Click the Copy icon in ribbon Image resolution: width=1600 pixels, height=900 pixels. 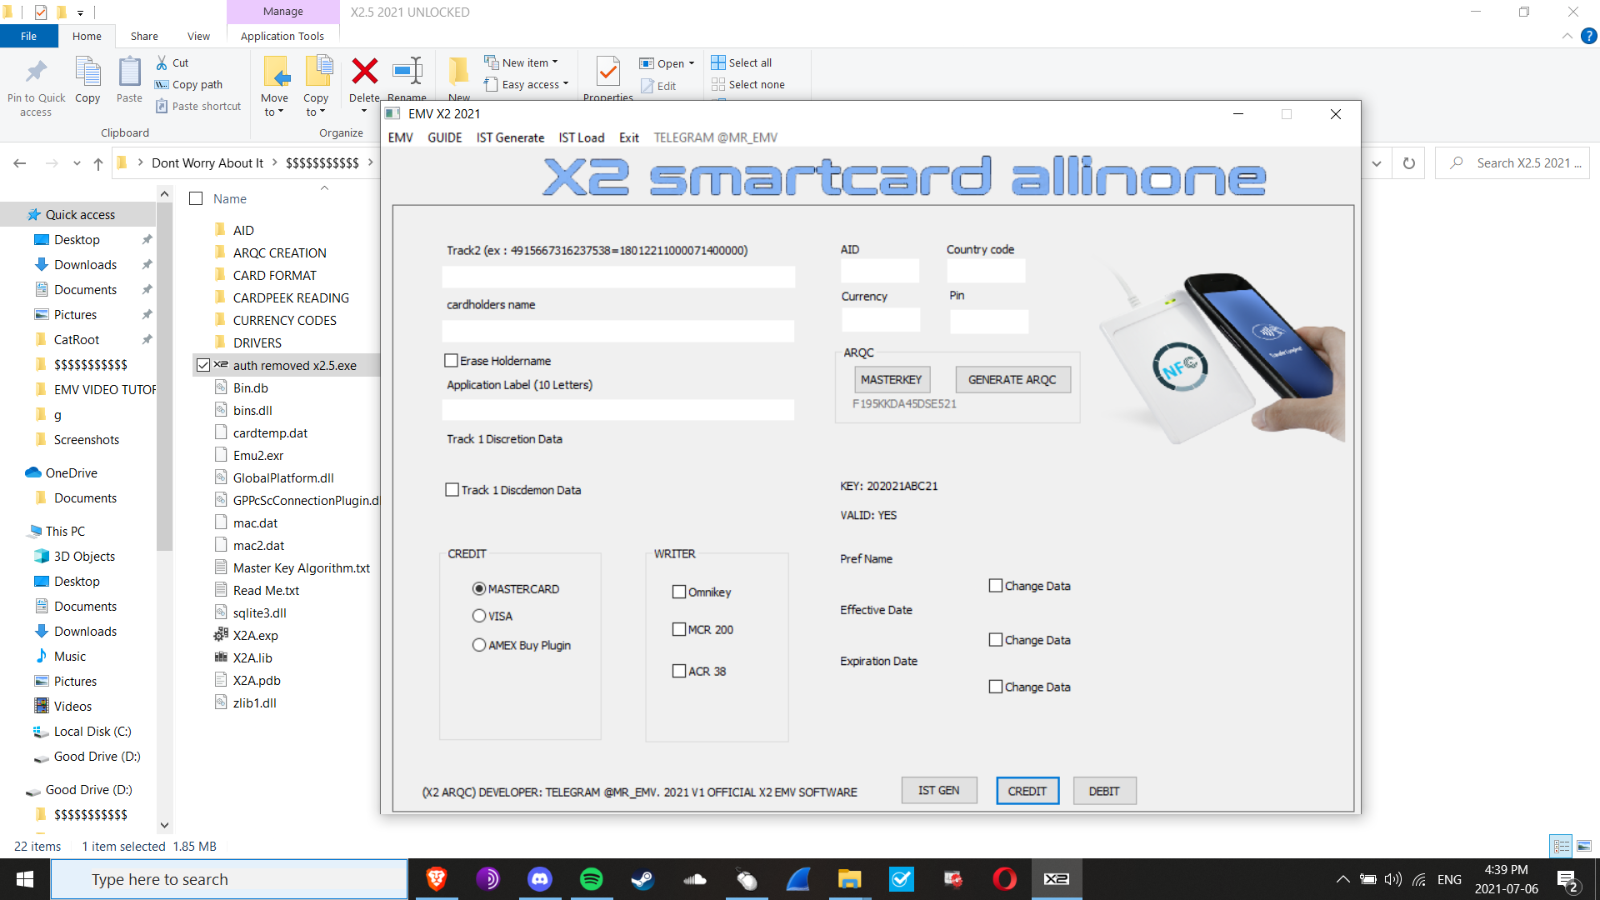(88, 72)
